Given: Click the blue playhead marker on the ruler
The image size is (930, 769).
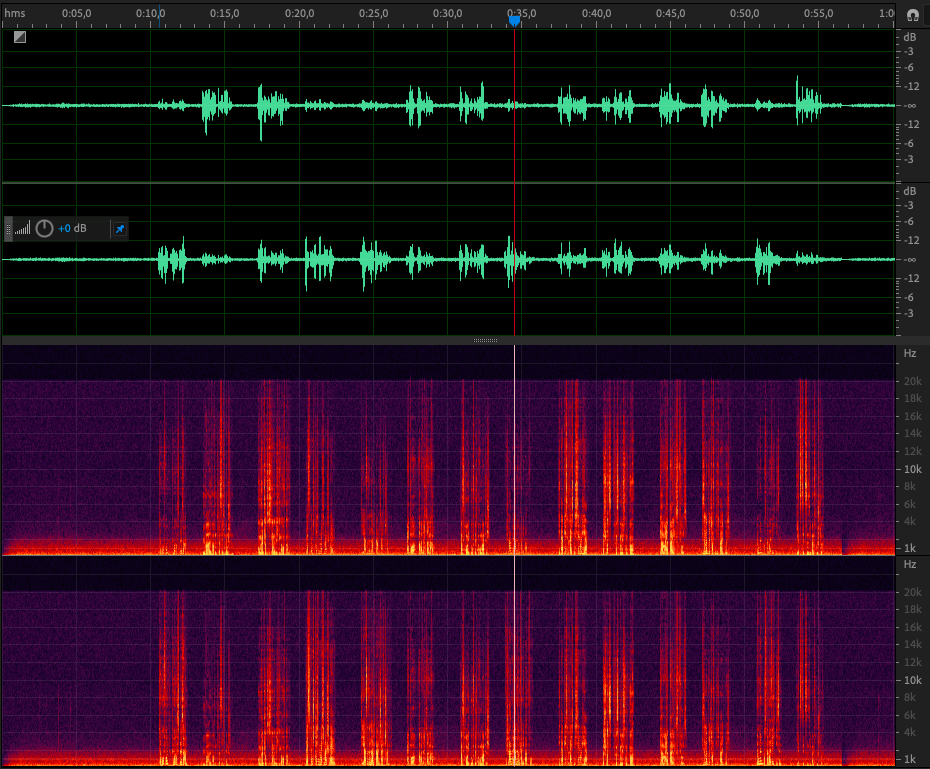Looking at the screenshot, I should 514,19.
